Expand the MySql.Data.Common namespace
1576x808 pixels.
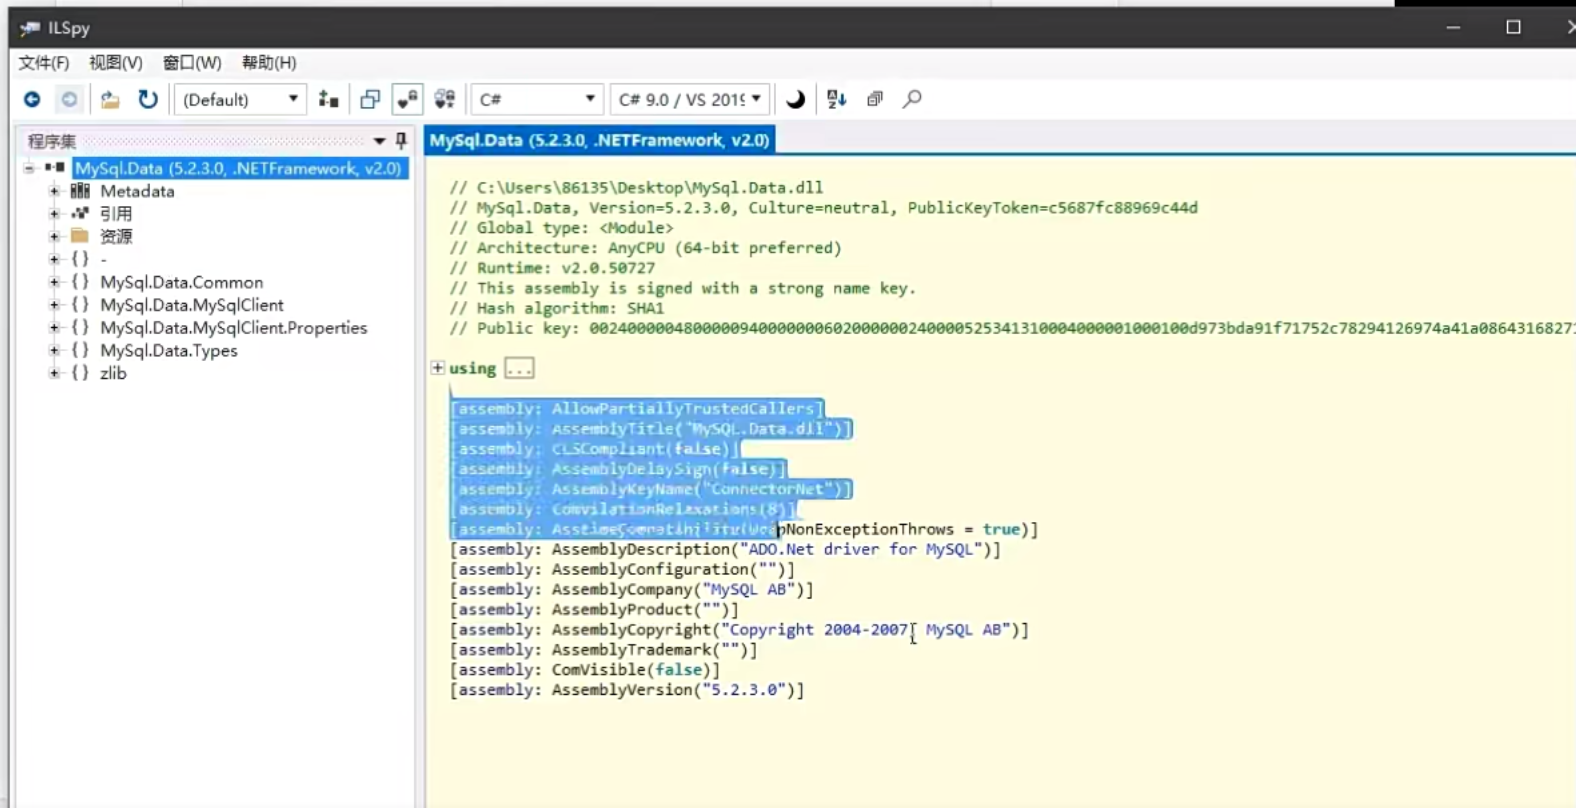55,282
